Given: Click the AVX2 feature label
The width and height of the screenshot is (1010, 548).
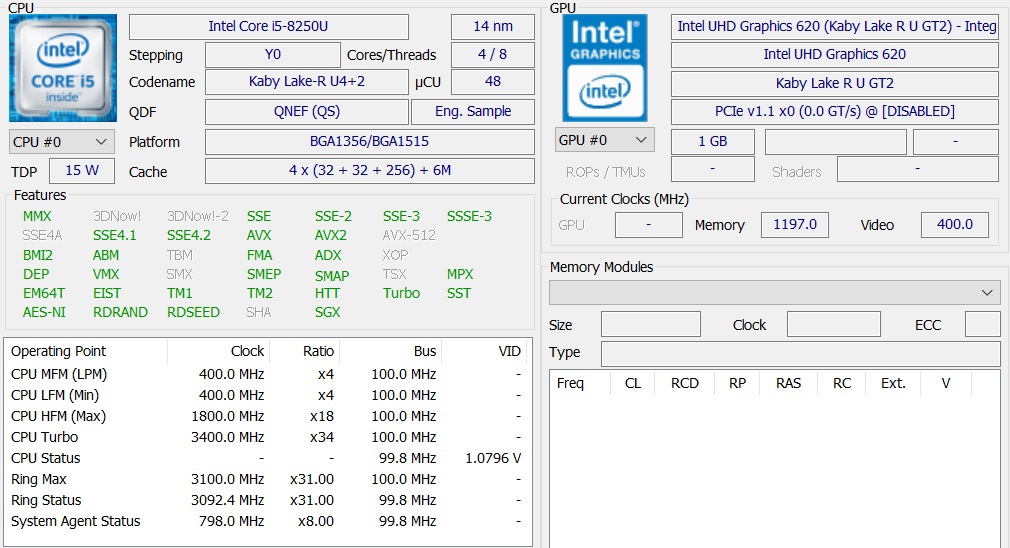Looking at the screenshot, I should (331, 235).
